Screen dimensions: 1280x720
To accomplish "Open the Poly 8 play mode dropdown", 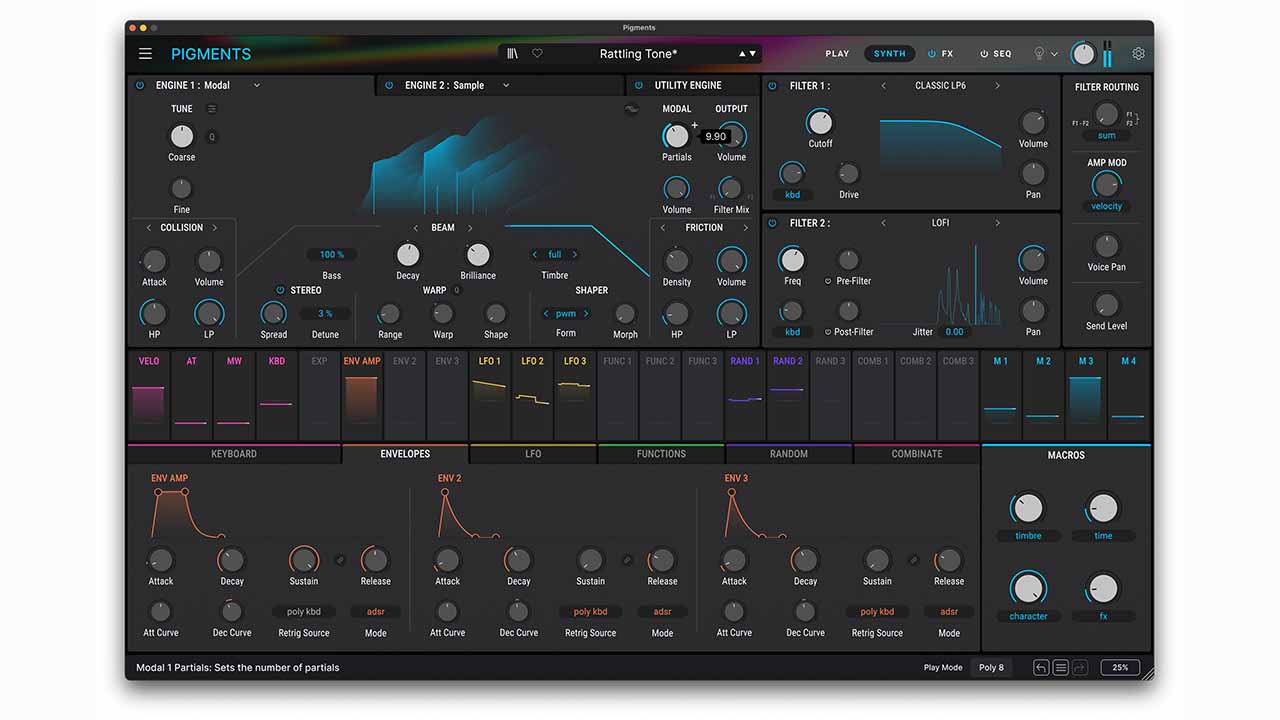I will coord(991,667).
